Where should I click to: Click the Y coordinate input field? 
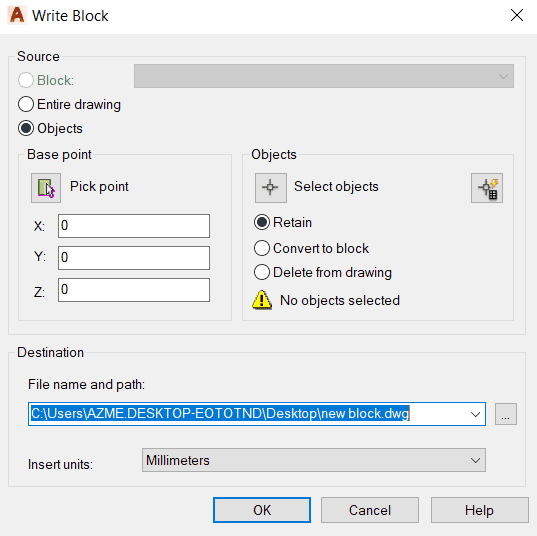pos(134,258)
